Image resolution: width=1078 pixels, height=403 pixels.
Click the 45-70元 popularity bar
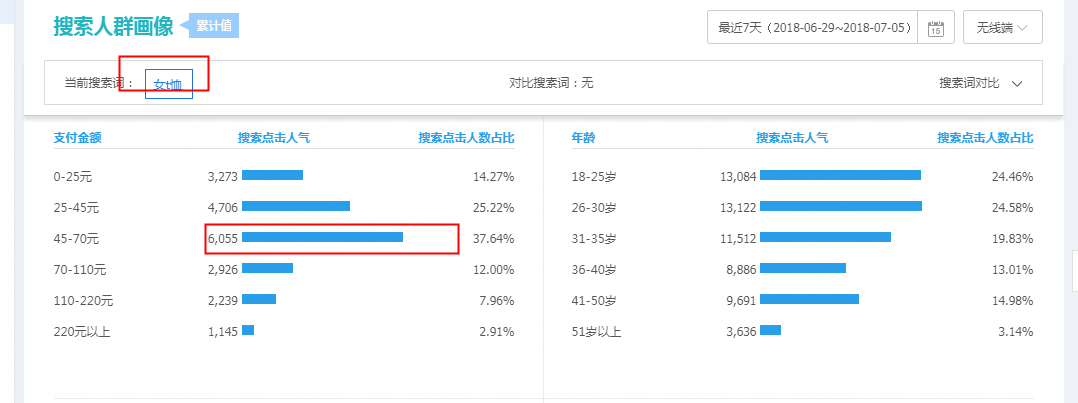coord(322,238)
